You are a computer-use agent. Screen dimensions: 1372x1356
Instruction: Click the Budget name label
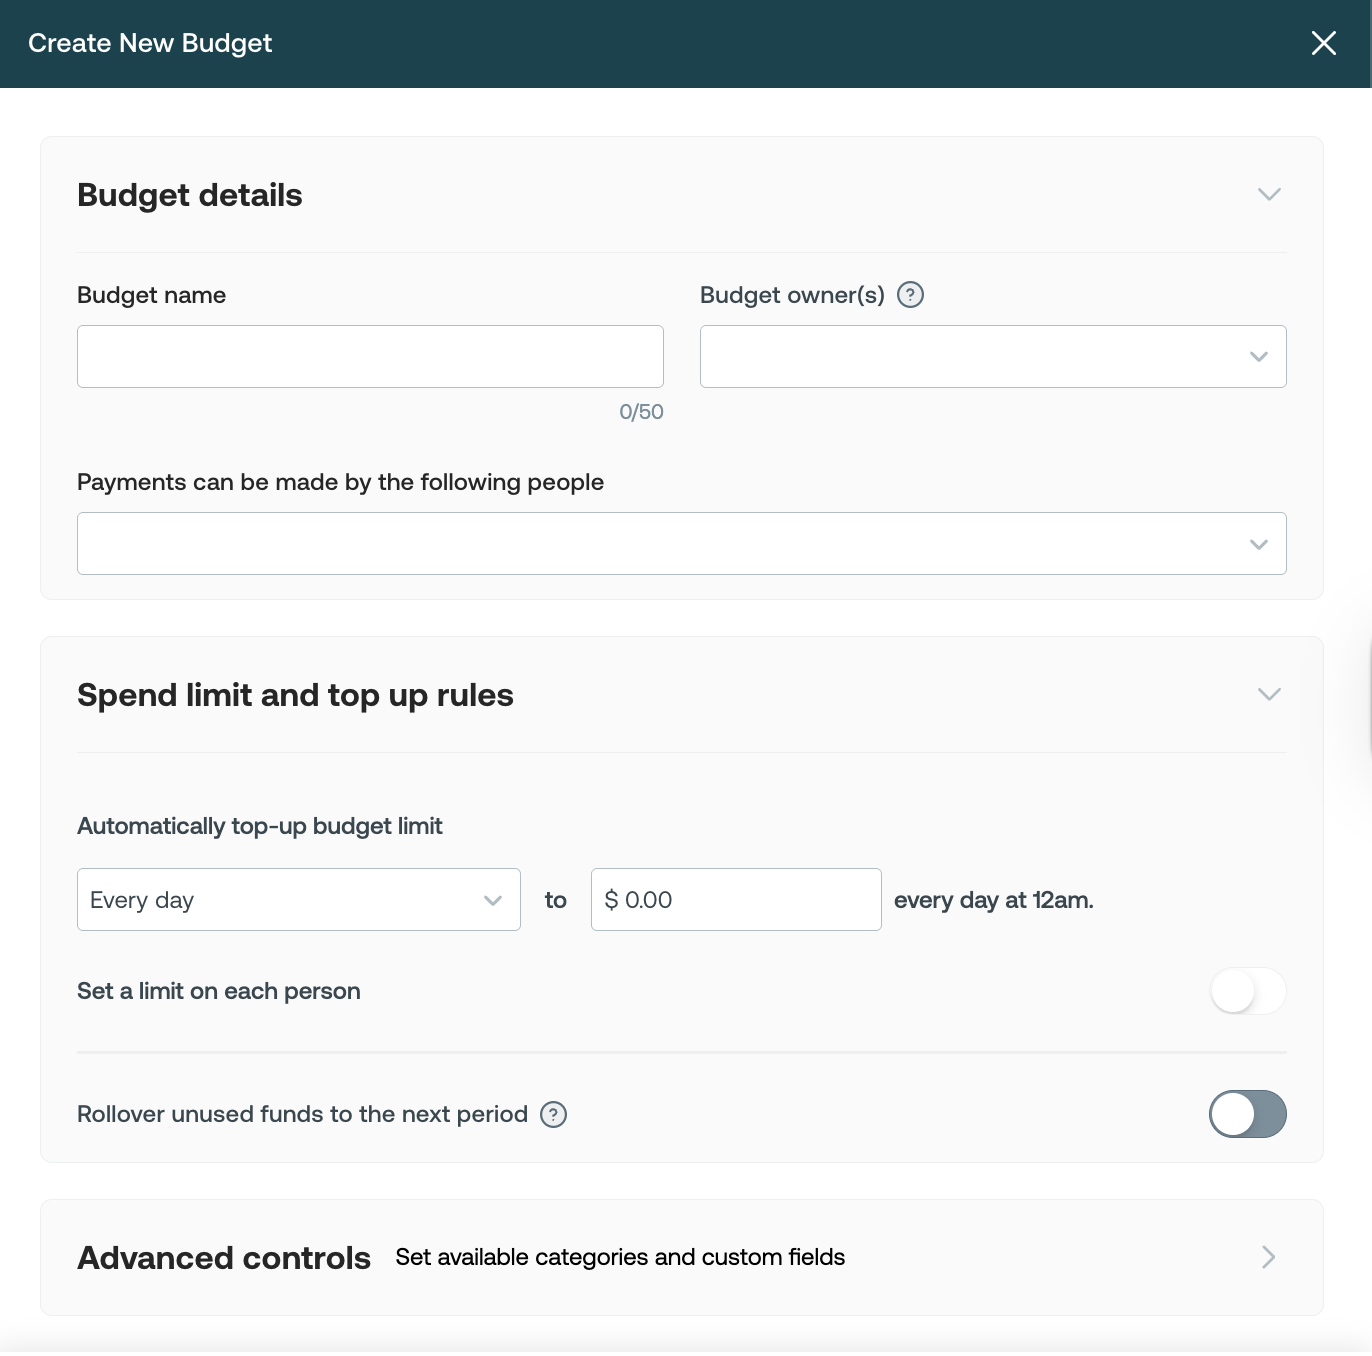[151, 295]
